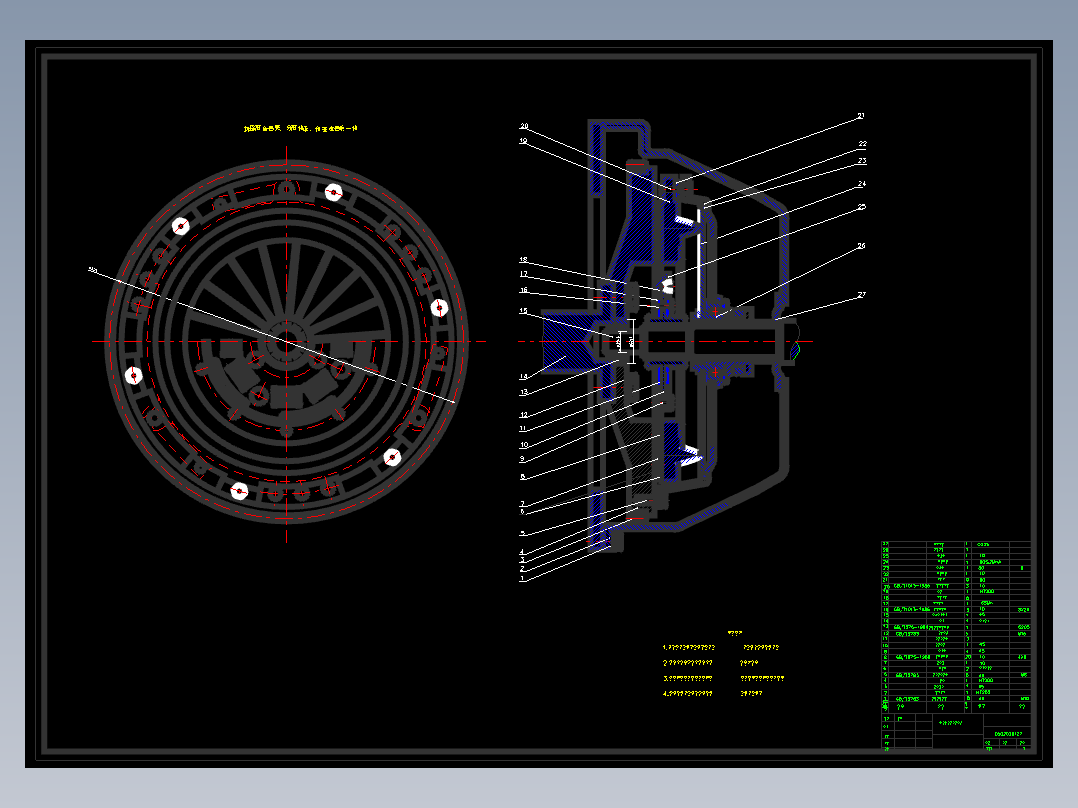Select part callout label 7
This screenshot has height=808, width=1078.
[x=522, y=504]
